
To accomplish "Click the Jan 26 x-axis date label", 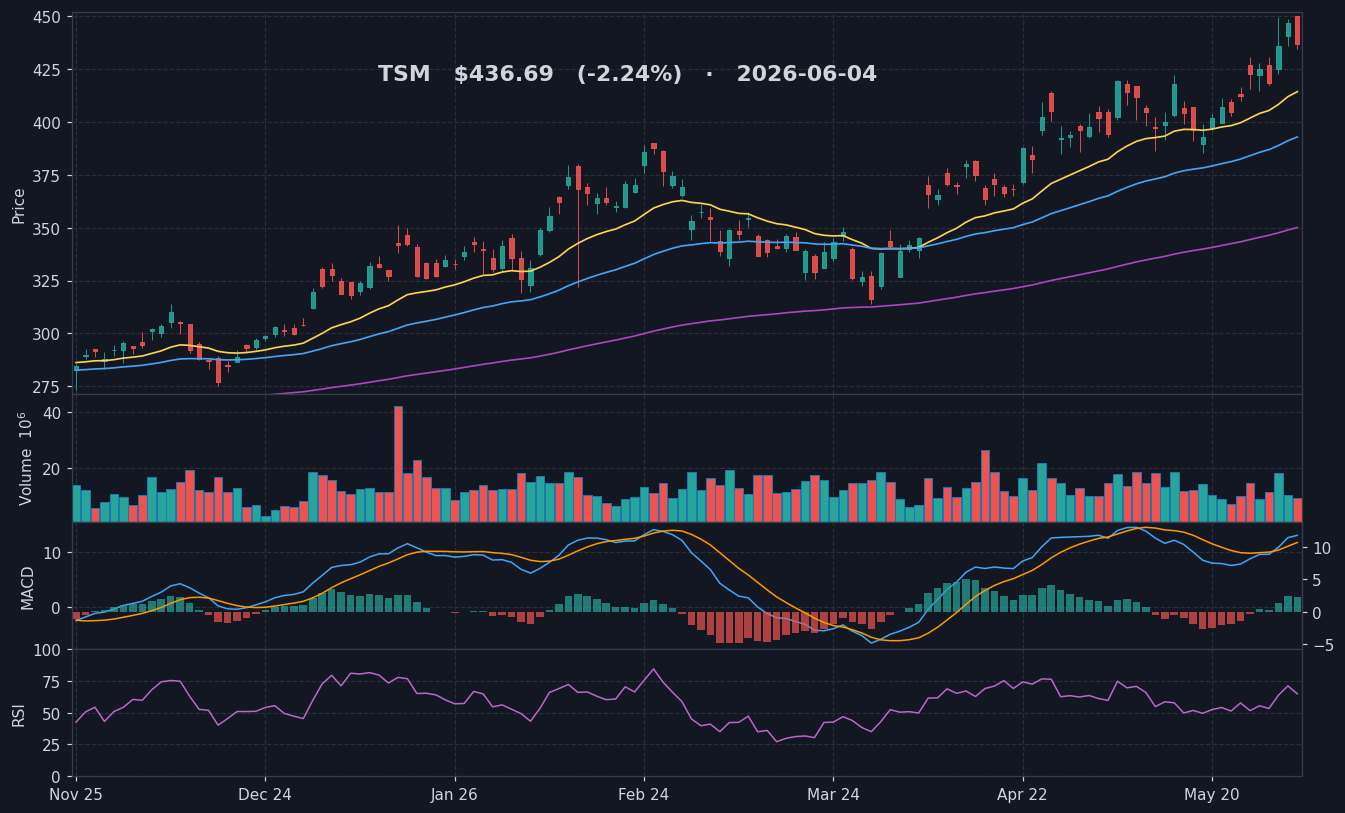I will pyautogui.click(x=455, y=795).
